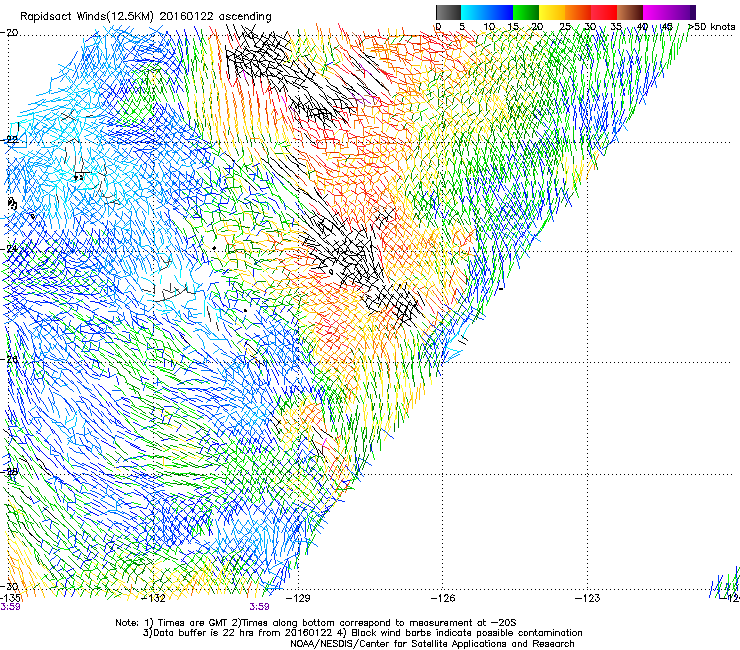The width and height of the screenshot is (740, 650).
Task: Click the "-132" longitude axis label
Action: pyautogui.click(x=154, y=599)
